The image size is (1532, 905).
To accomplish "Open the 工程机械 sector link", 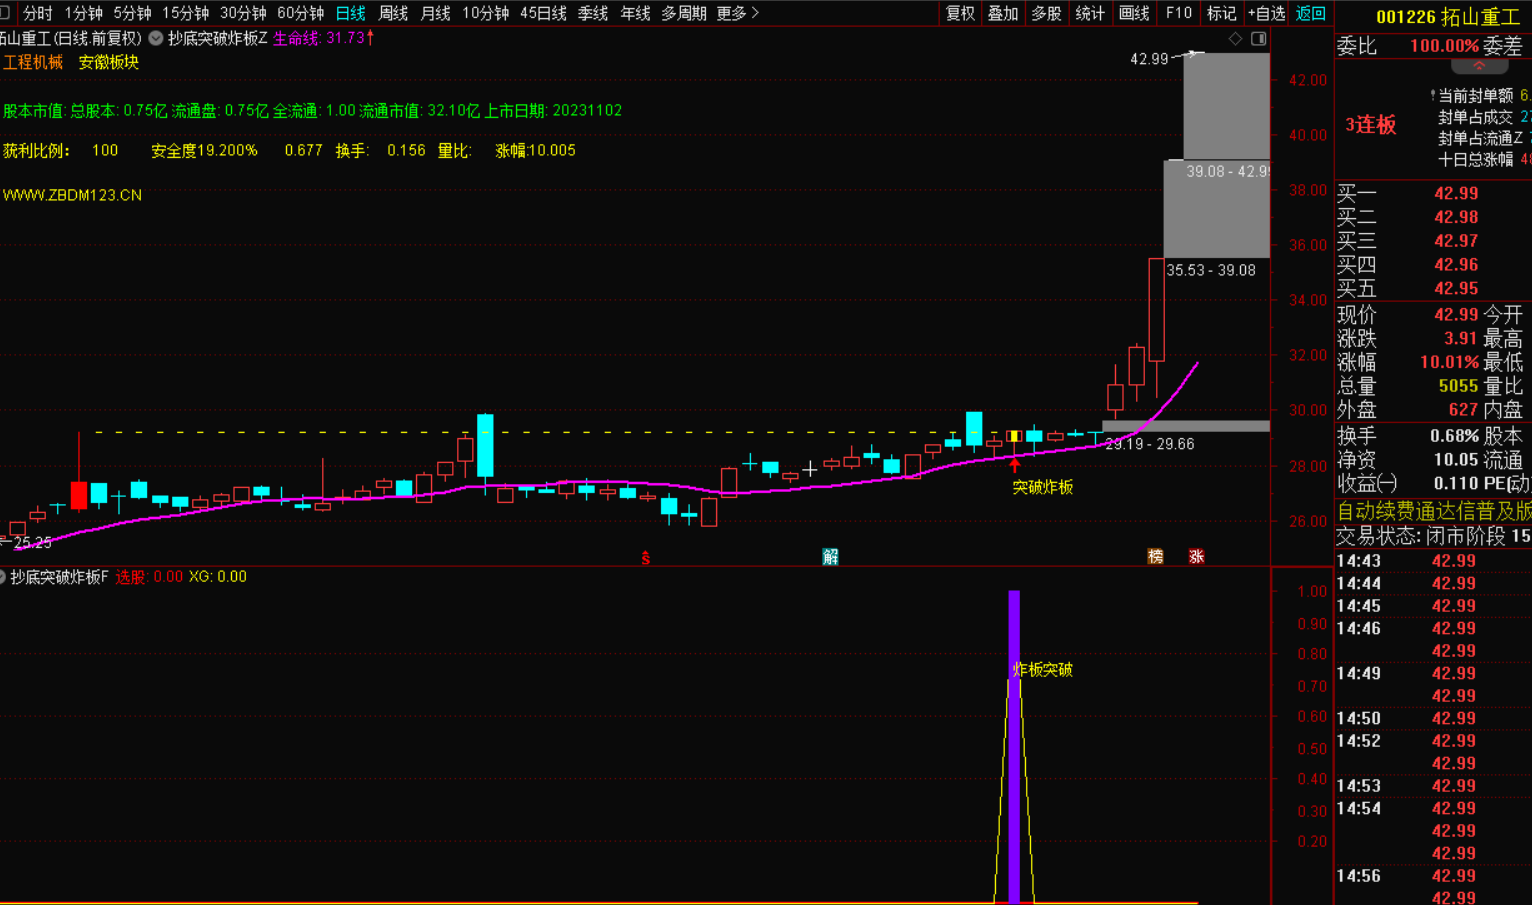I will 33,62.
